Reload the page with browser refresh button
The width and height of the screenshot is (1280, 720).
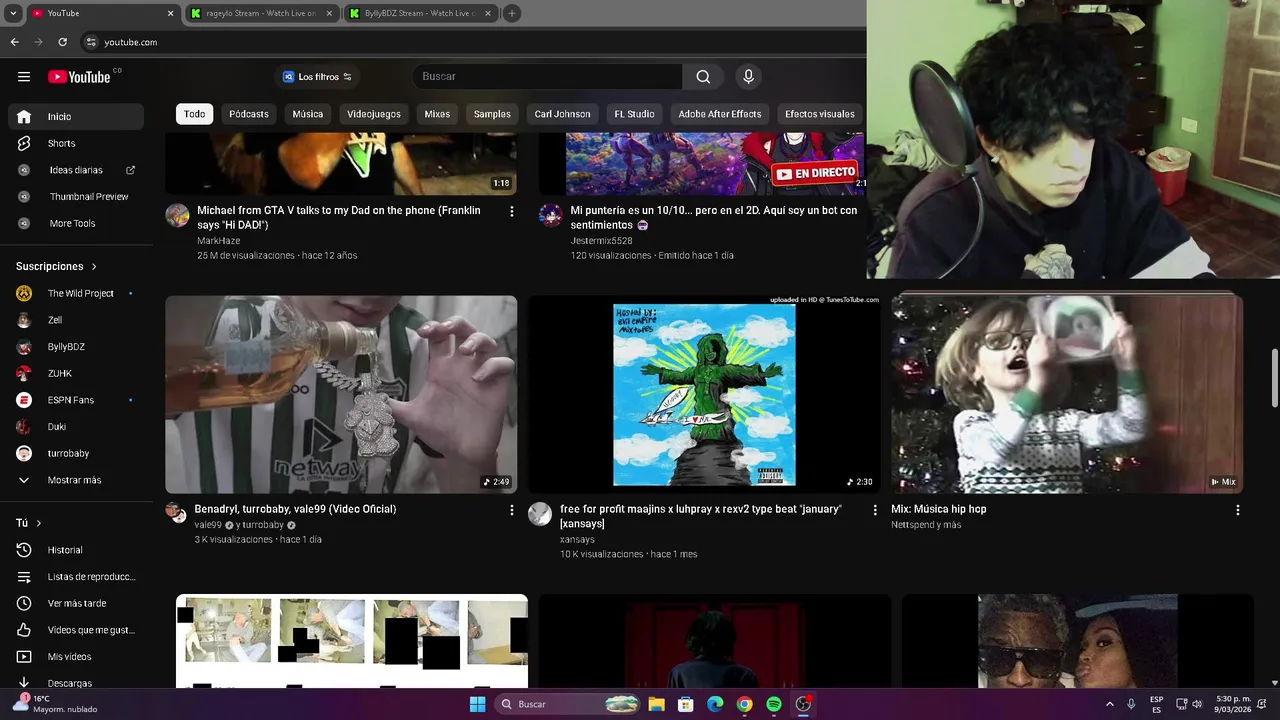coord(62,42)
